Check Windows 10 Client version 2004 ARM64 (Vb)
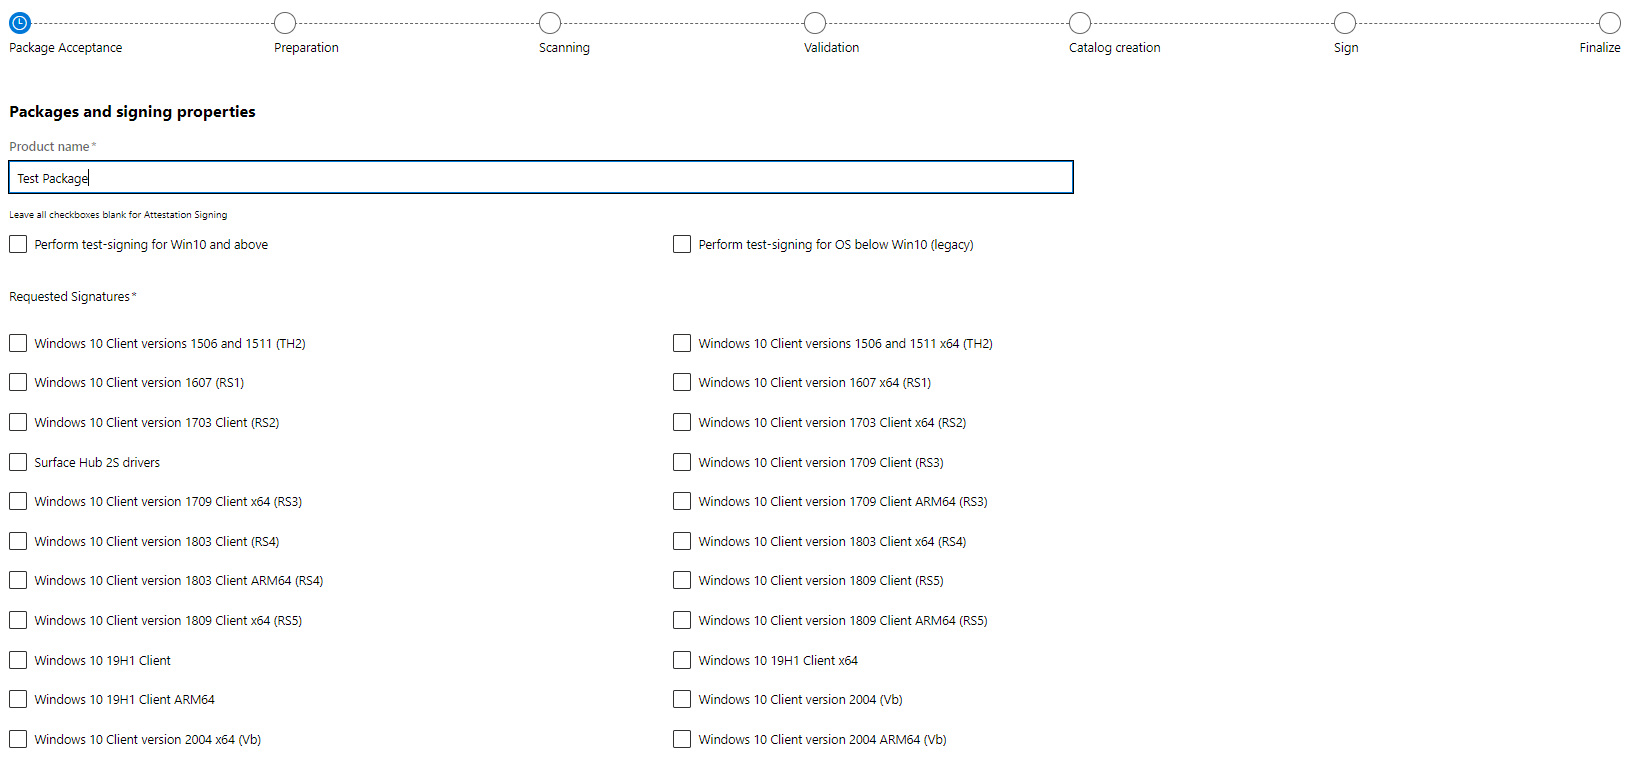The image size is (1625, 776). pos(681,739)
